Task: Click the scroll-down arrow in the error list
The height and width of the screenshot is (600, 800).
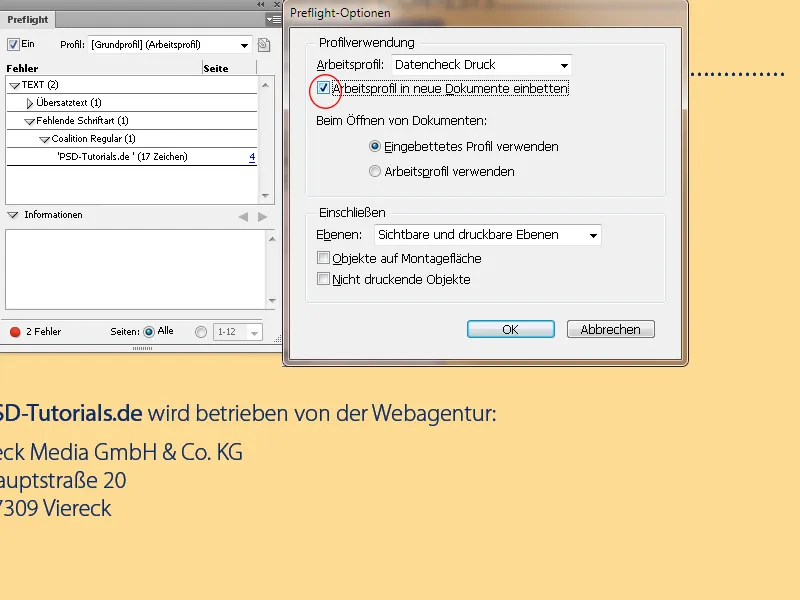Action: (x=263, y=195)
